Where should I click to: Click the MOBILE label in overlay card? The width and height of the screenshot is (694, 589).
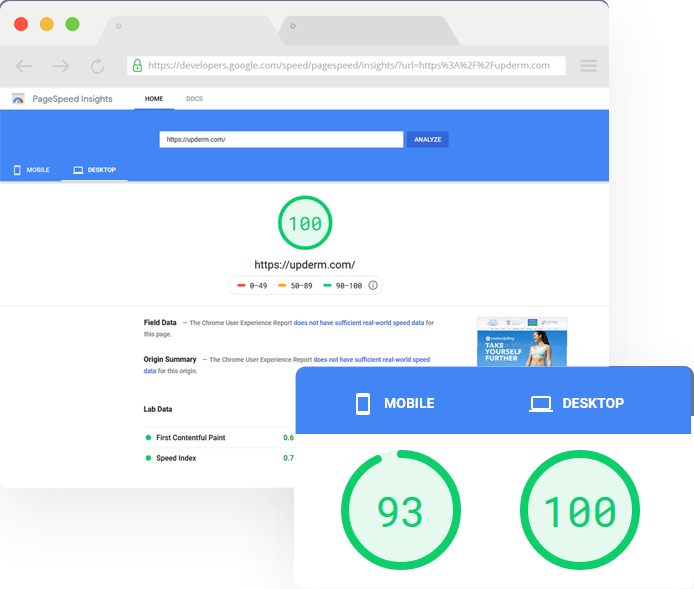tap(409, 404)
